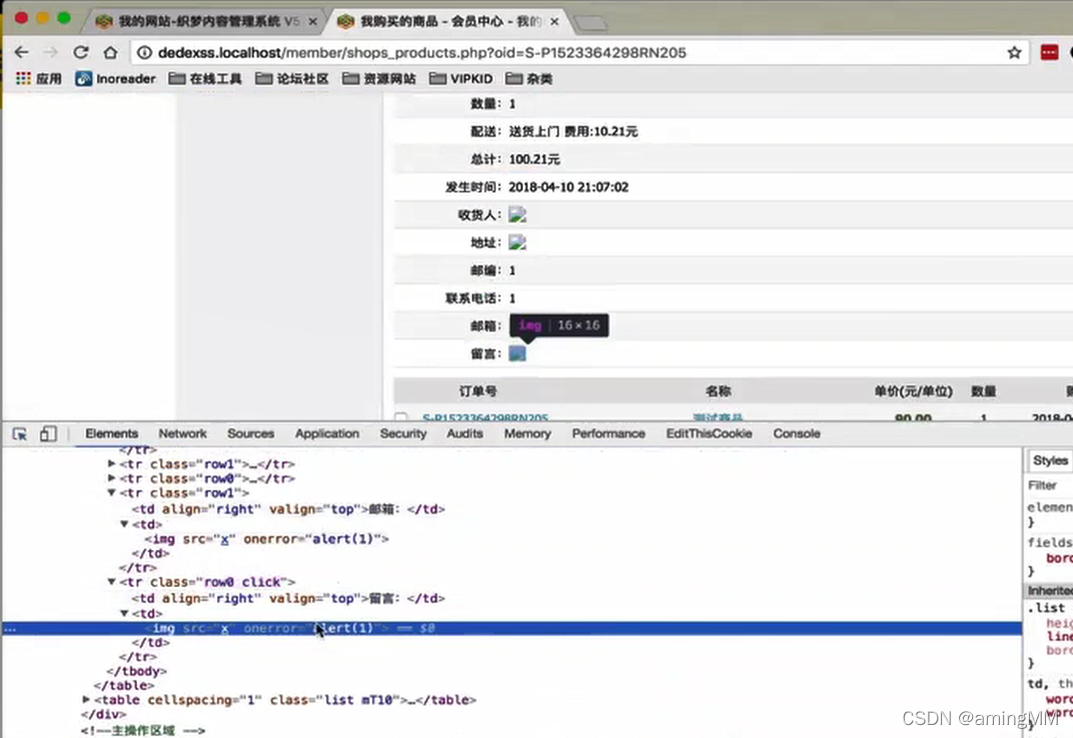Open the 应用 apps shortcut
Viewport: 1073px width, 738px height.
pyautogui.click(x=38, y=79)
